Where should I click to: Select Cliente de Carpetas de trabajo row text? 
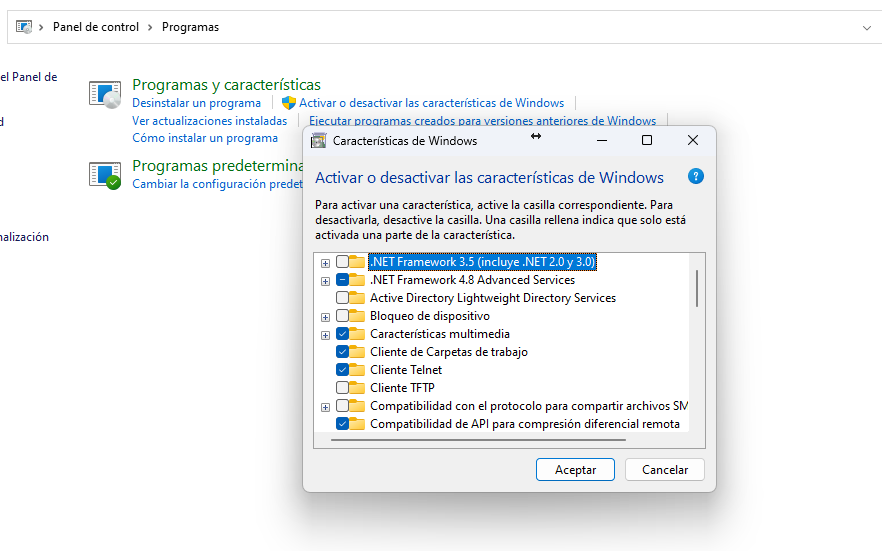[x=449, y=351]
